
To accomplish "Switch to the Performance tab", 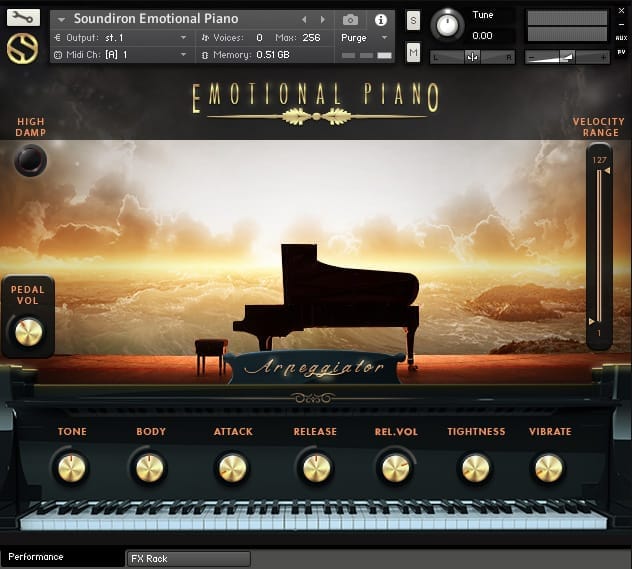I will [x=62, y=557].
